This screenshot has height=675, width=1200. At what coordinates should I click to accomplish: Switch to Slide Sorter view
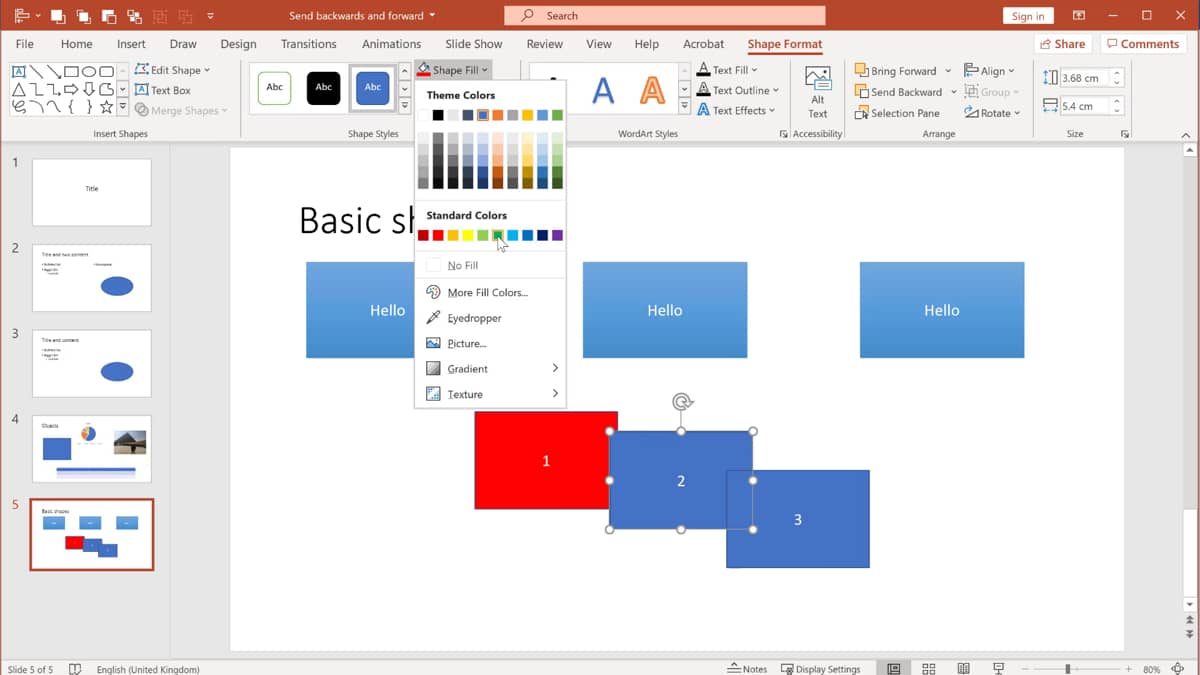tap(929, 669)
